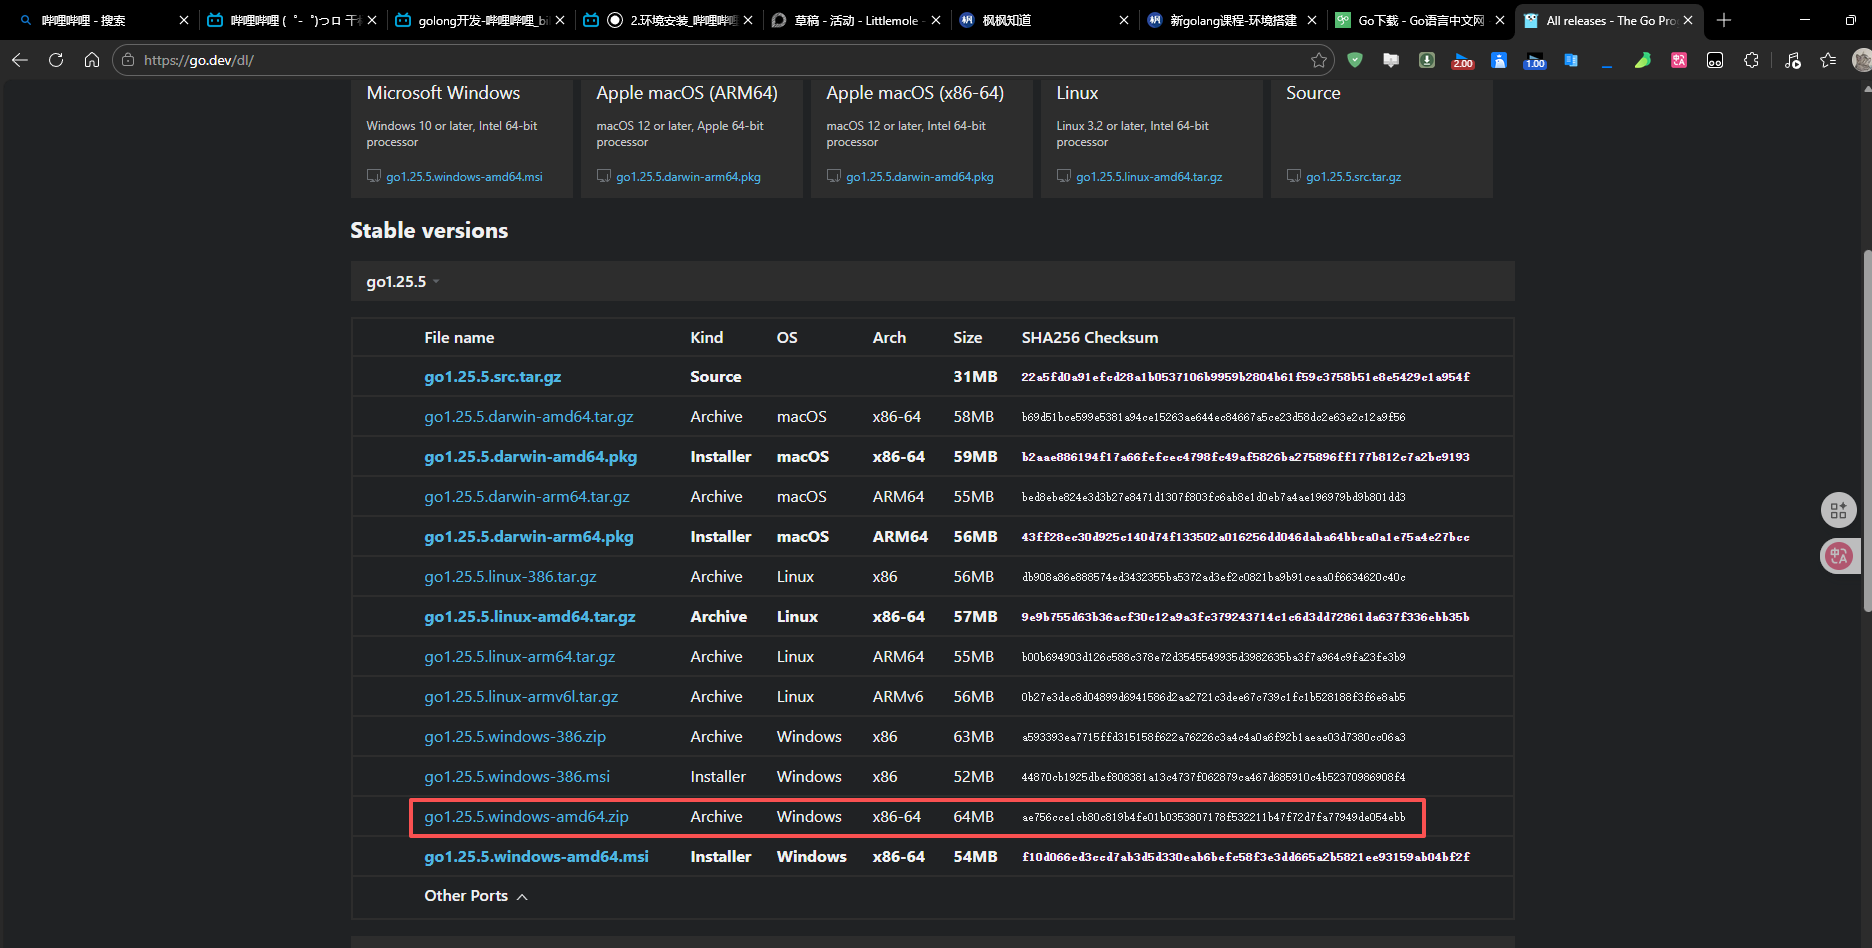The height and width of the screenshot is (948, 1872).
Task: Click the browser back arrow
Action: pyautogui.click(x=20, y=60)
